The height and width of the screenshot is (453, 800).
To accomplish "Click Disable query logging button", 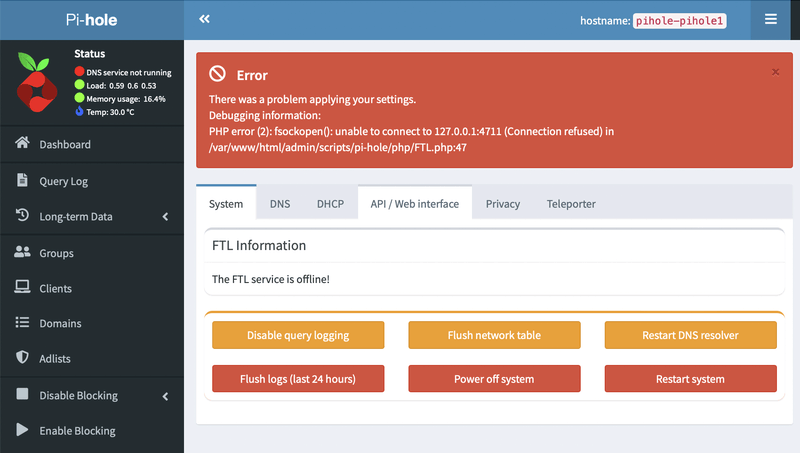I will click(298, 335).
